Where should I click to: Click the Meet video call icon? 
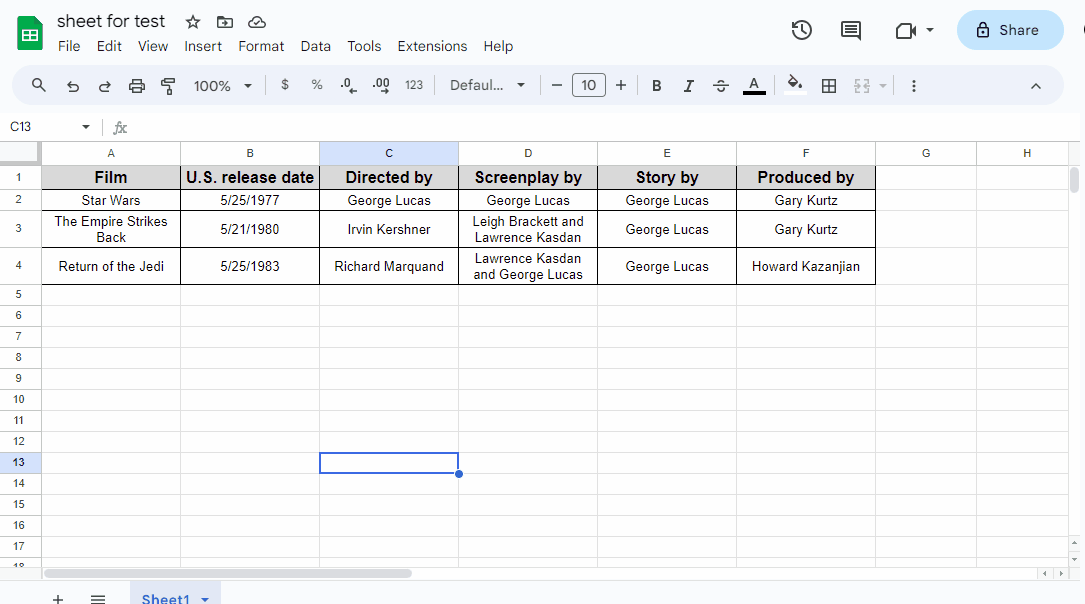pyautogui.click(x=905, y=30)
